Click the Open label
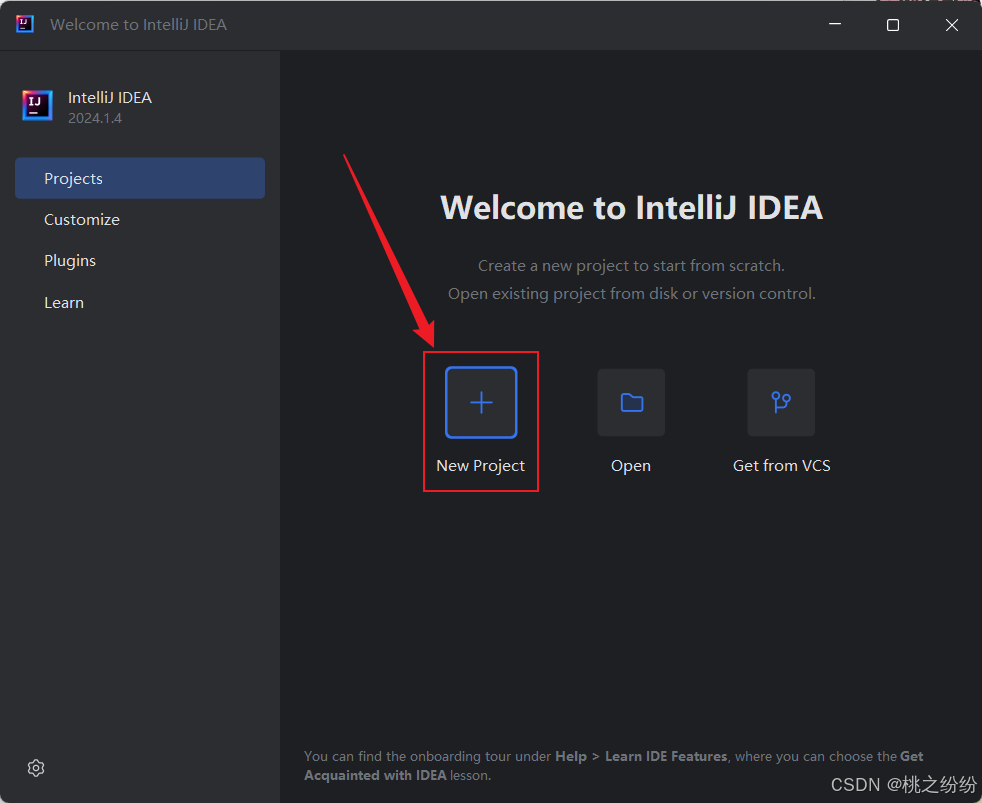The width and height of the screenshot is (982, 803). click(631, 466)
